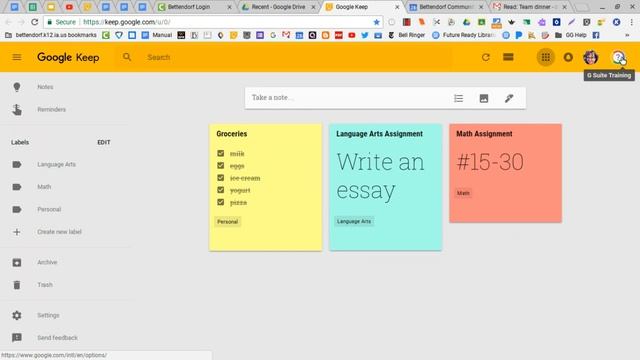Open the Future Ready Librarians bookmark
640x360 pixels.
tap(464, 35)
